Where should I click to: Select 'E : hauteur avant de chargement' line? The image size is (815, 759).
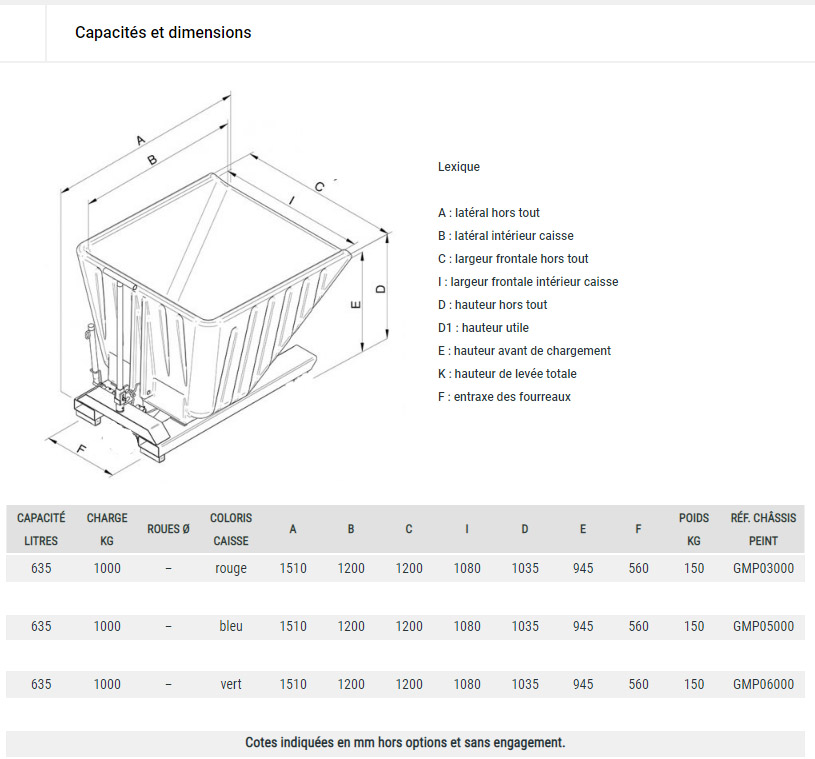524,350
